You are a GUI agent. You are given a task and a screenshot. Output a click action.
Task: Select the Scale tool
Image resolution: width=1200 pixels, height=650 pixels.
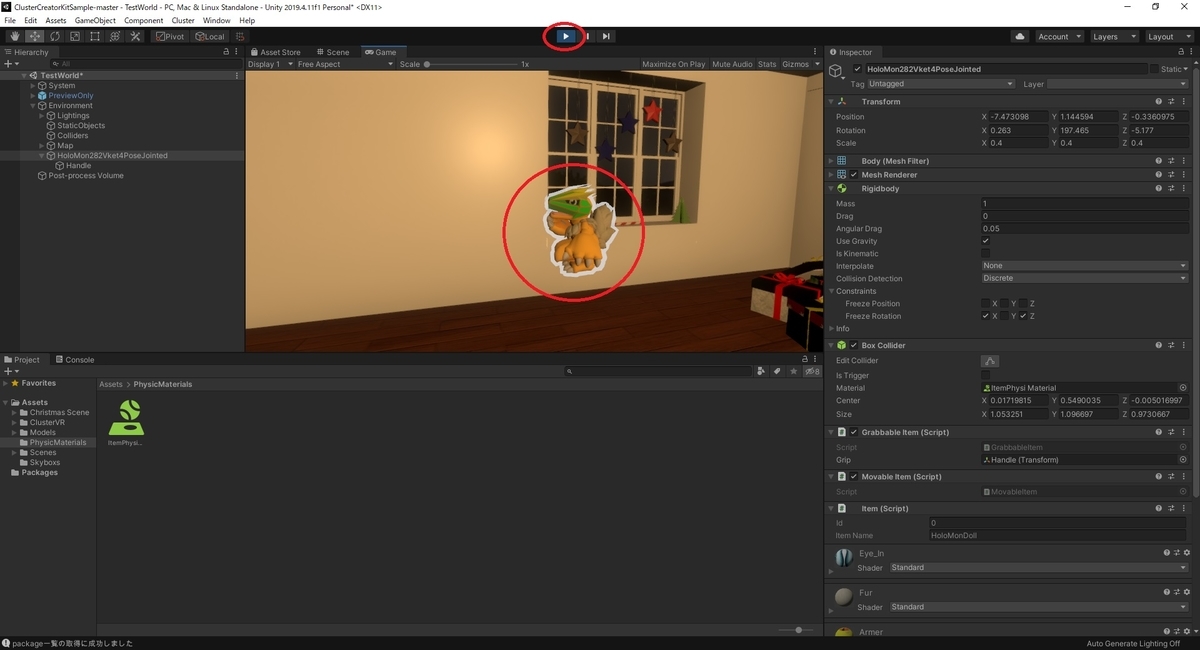click(75, 37)
